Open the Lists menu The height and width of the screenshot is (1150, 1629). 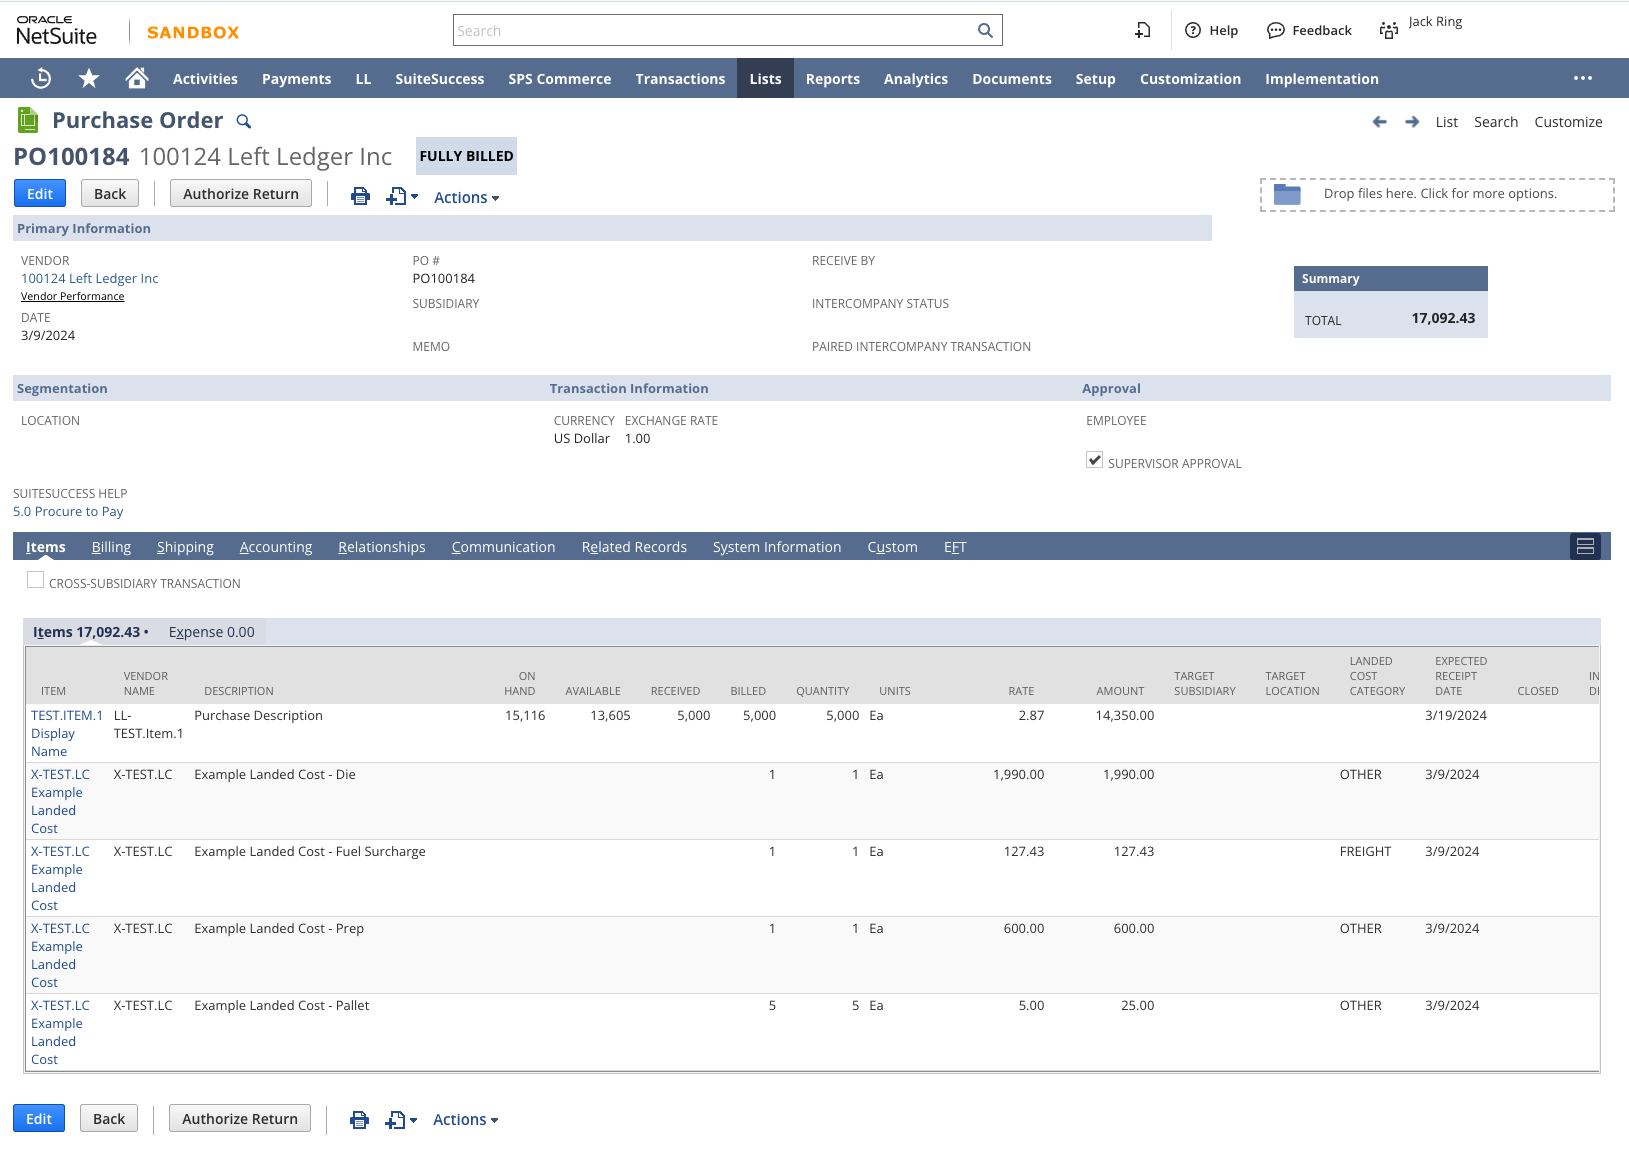pos(765,79)
